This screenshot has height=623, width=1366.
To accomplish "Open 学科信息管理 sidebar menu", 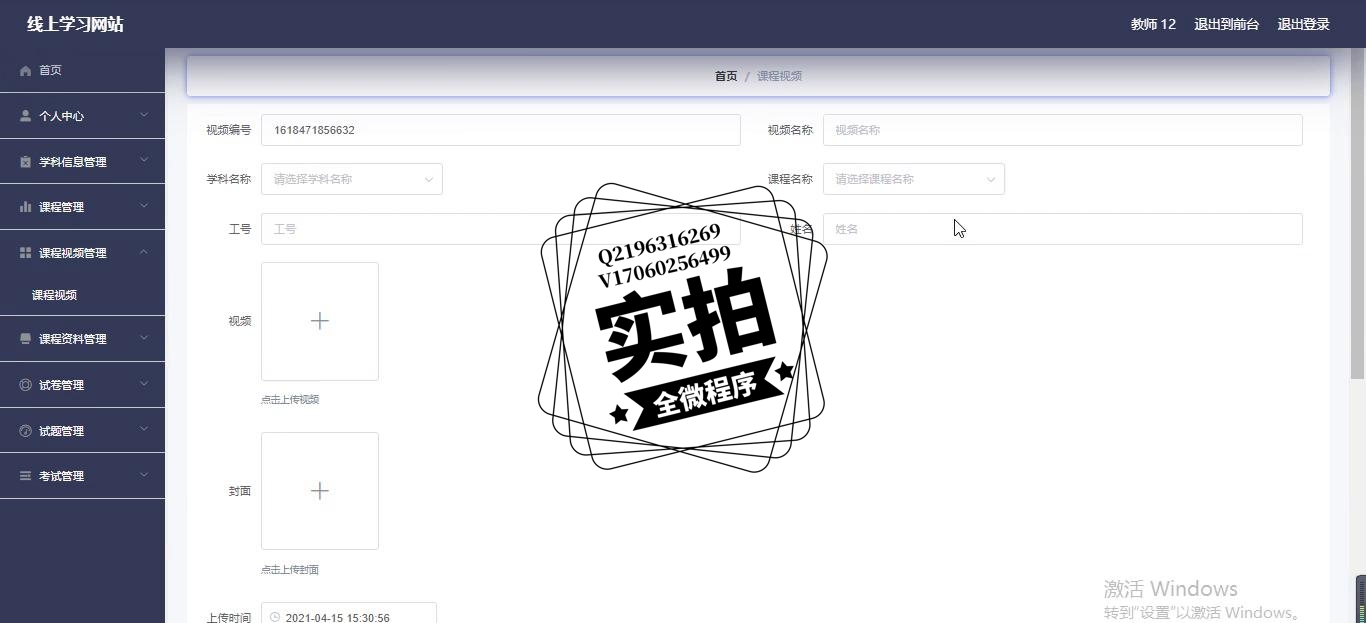I will 82,162.
